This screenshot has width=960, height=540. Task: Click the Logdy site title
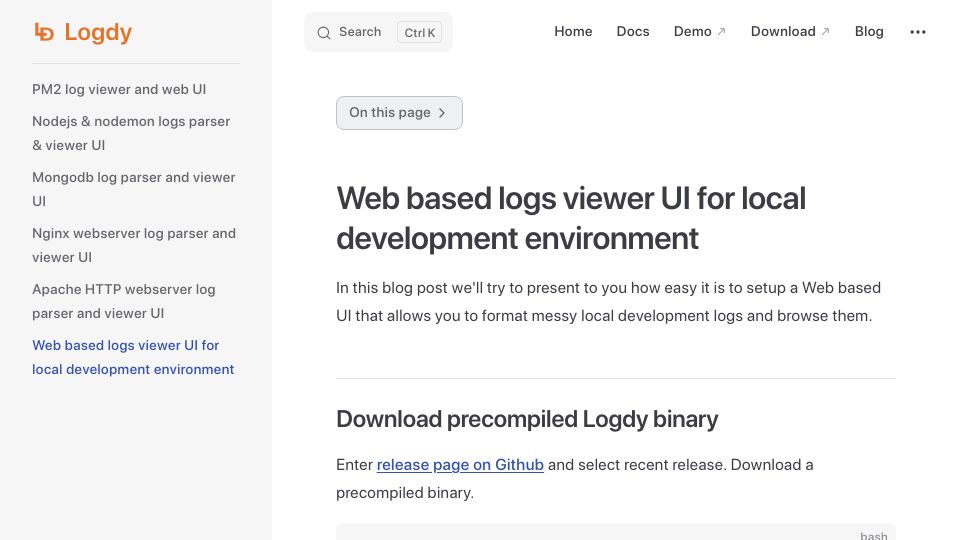point(98,32)
